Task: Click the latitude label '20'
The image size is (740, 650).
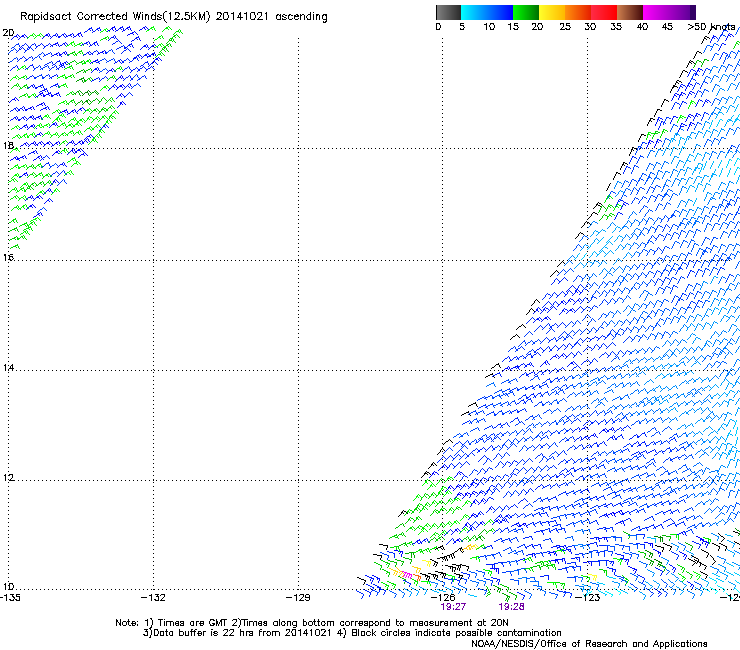Action: coord(8,33)
